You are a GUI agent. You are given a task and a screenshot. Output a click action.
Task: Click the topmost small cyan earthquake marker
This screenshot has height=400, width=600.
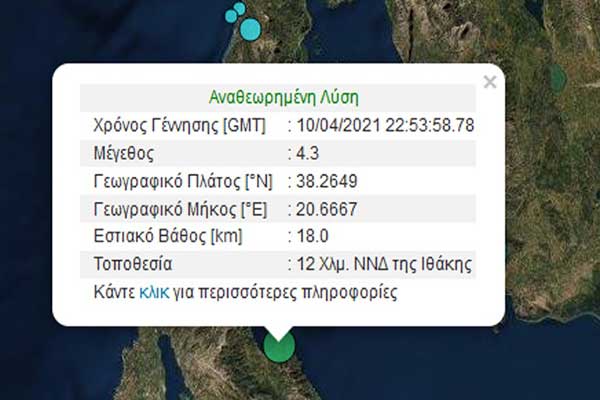tap(239, 9)
